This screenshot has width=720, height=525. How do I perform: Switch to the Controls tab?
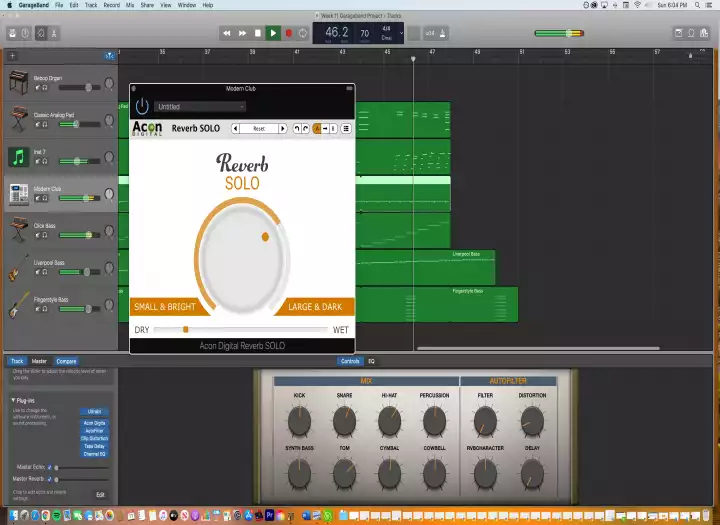pyautogui.click(x=350, y=361)
